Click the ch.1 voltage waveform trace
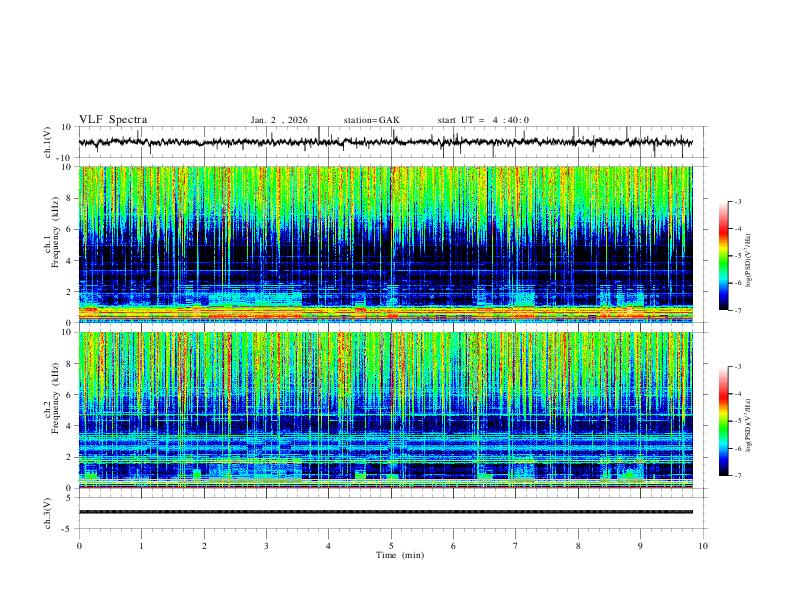Viewport: 792px width, 612px height. [386, 142]
